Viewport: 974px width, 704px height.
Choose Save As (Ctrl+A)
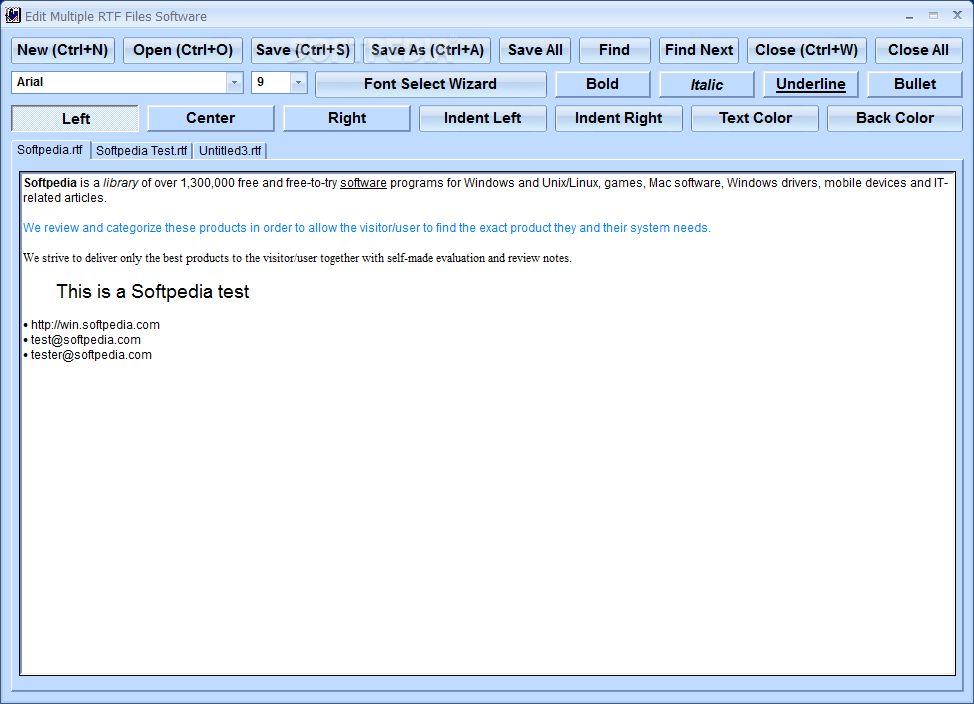pos(427,50)
